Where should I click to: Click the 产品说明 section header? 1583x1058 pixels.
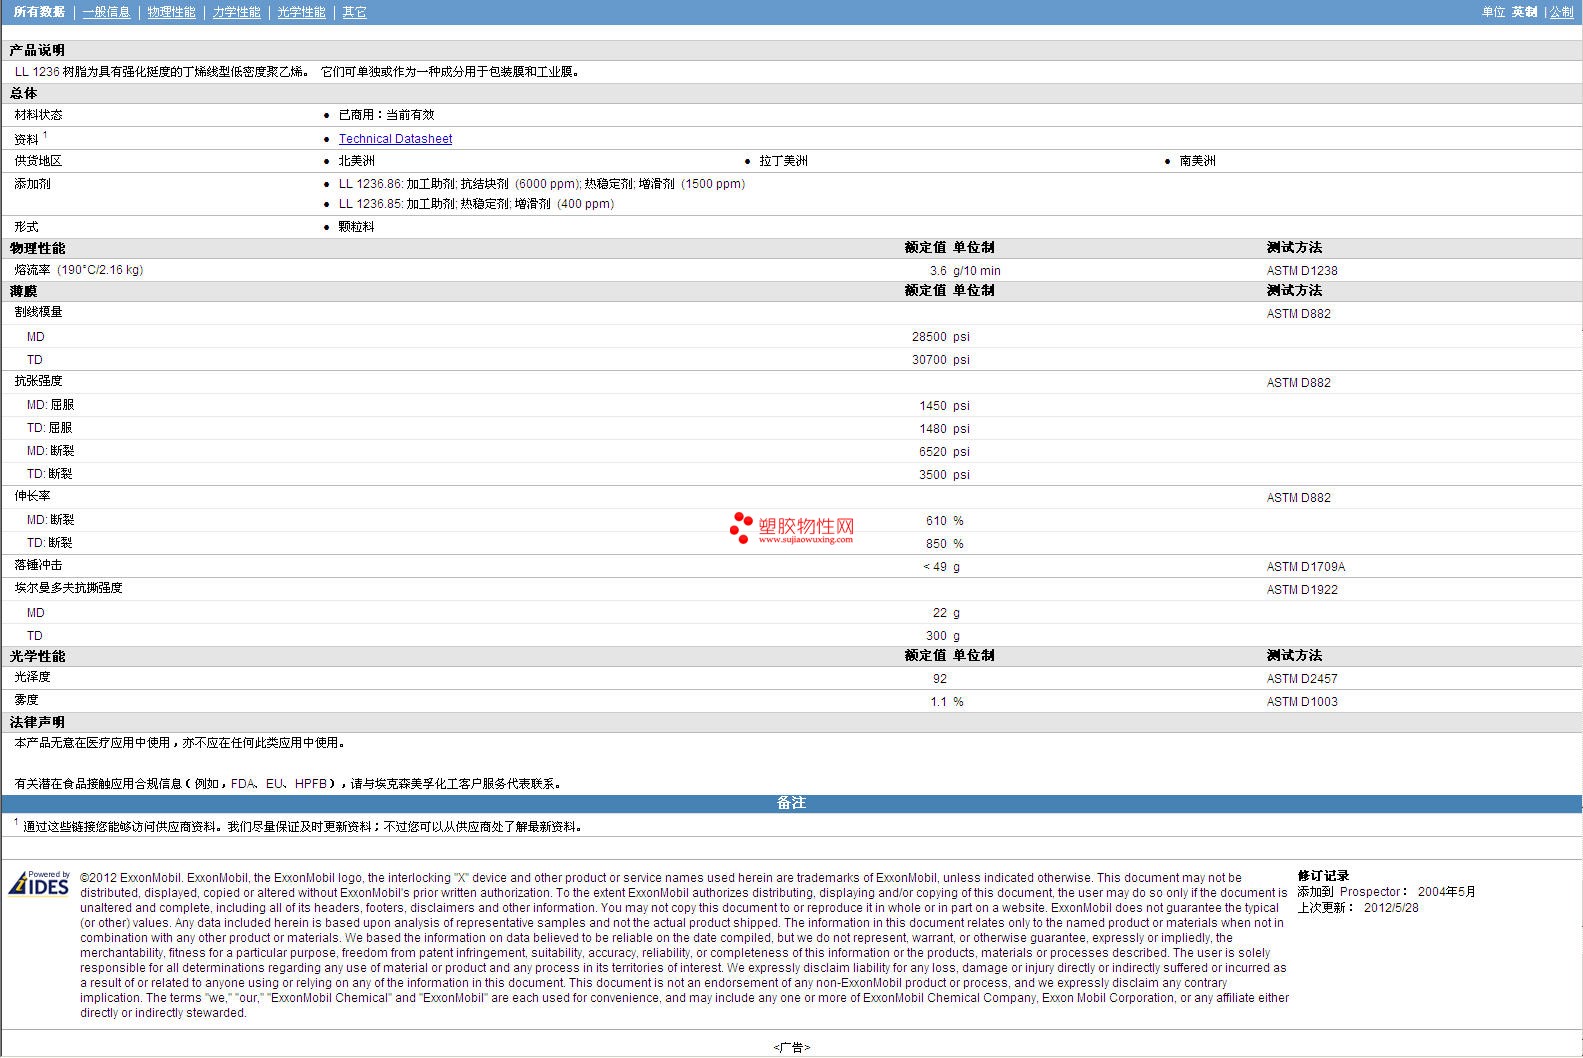click(37, 50)
